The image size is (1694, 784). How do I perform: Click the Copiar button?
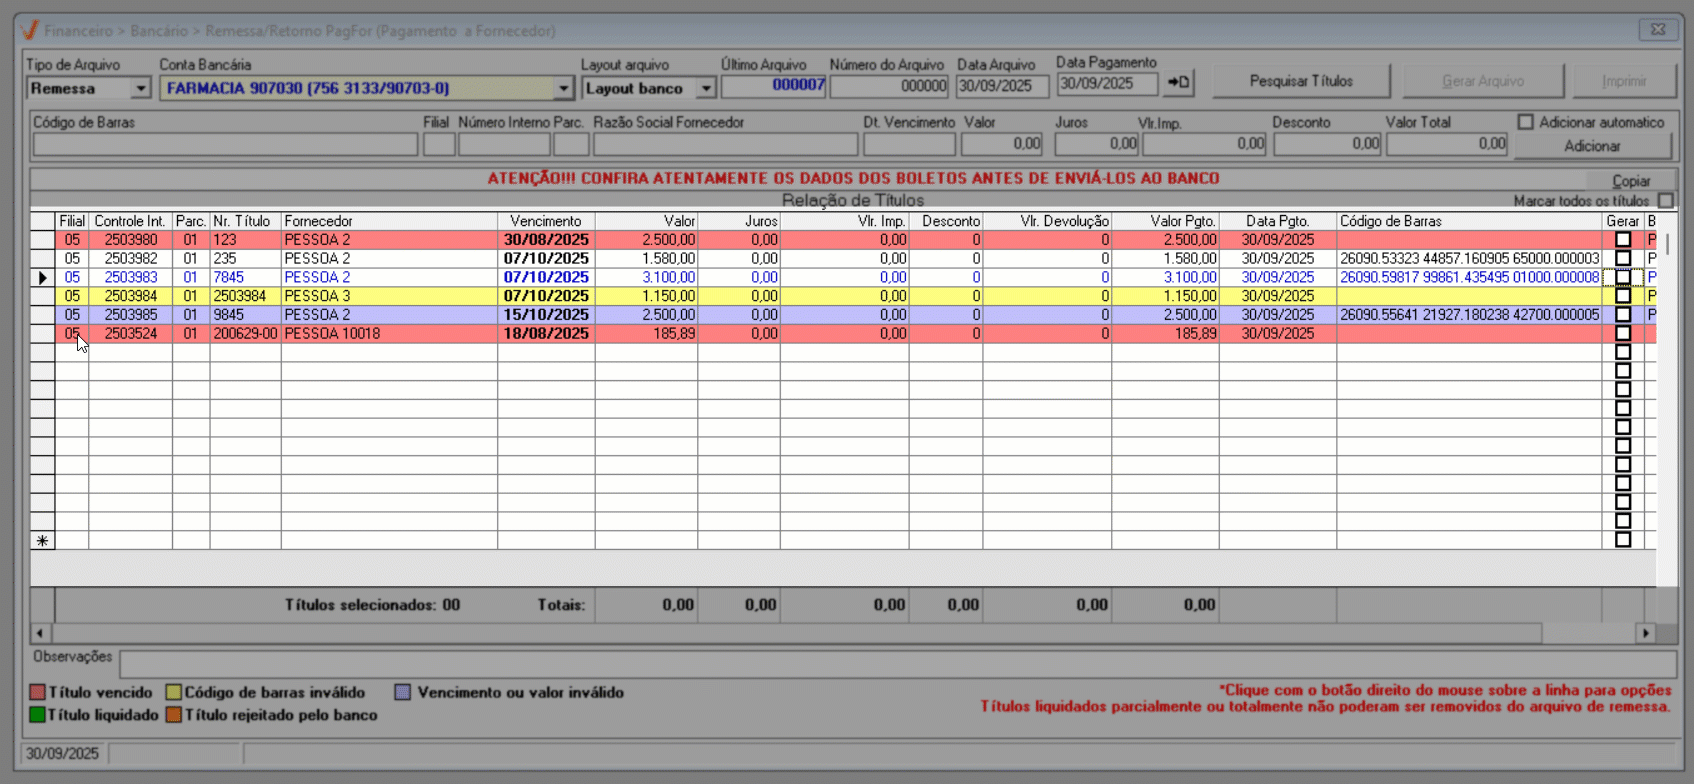(x=1631, y=181)
